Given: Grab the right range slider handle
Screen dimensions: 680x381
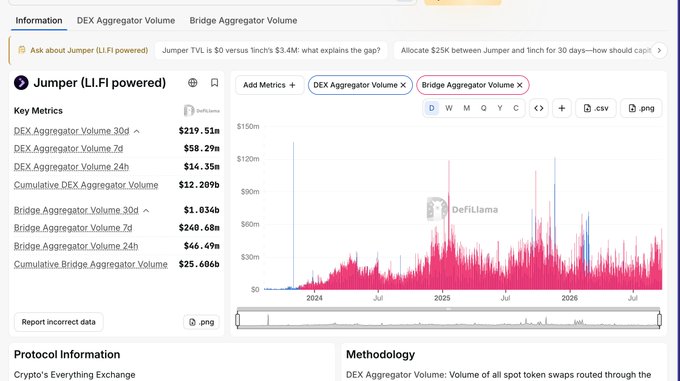Looking at the screenshot, I should click(659, 320).
